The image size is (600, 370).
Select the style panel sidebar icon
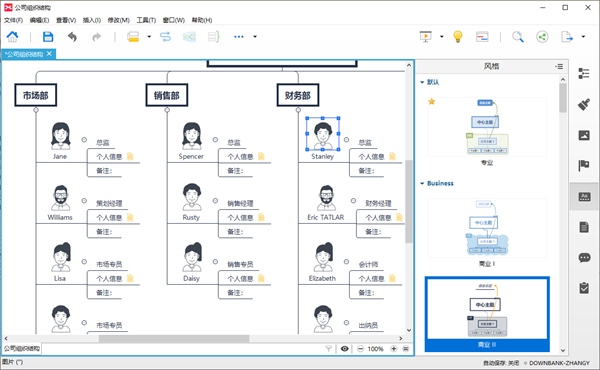584,197
